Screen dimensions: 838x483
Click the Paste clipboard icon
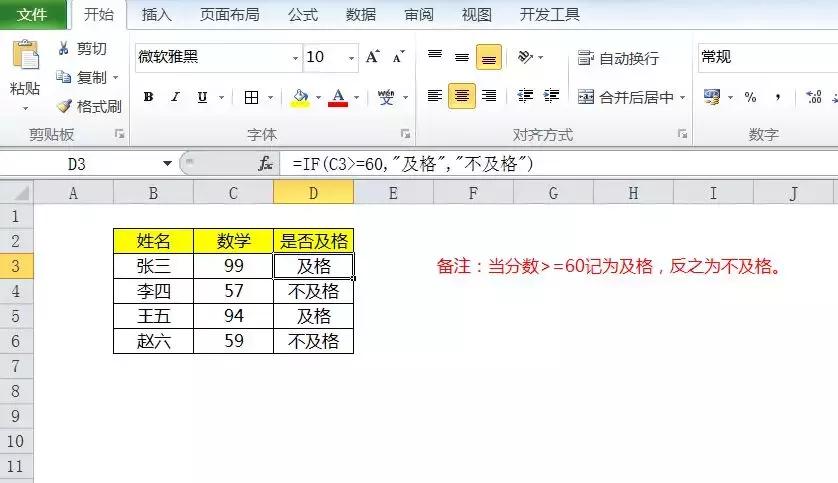coord(25,56)
